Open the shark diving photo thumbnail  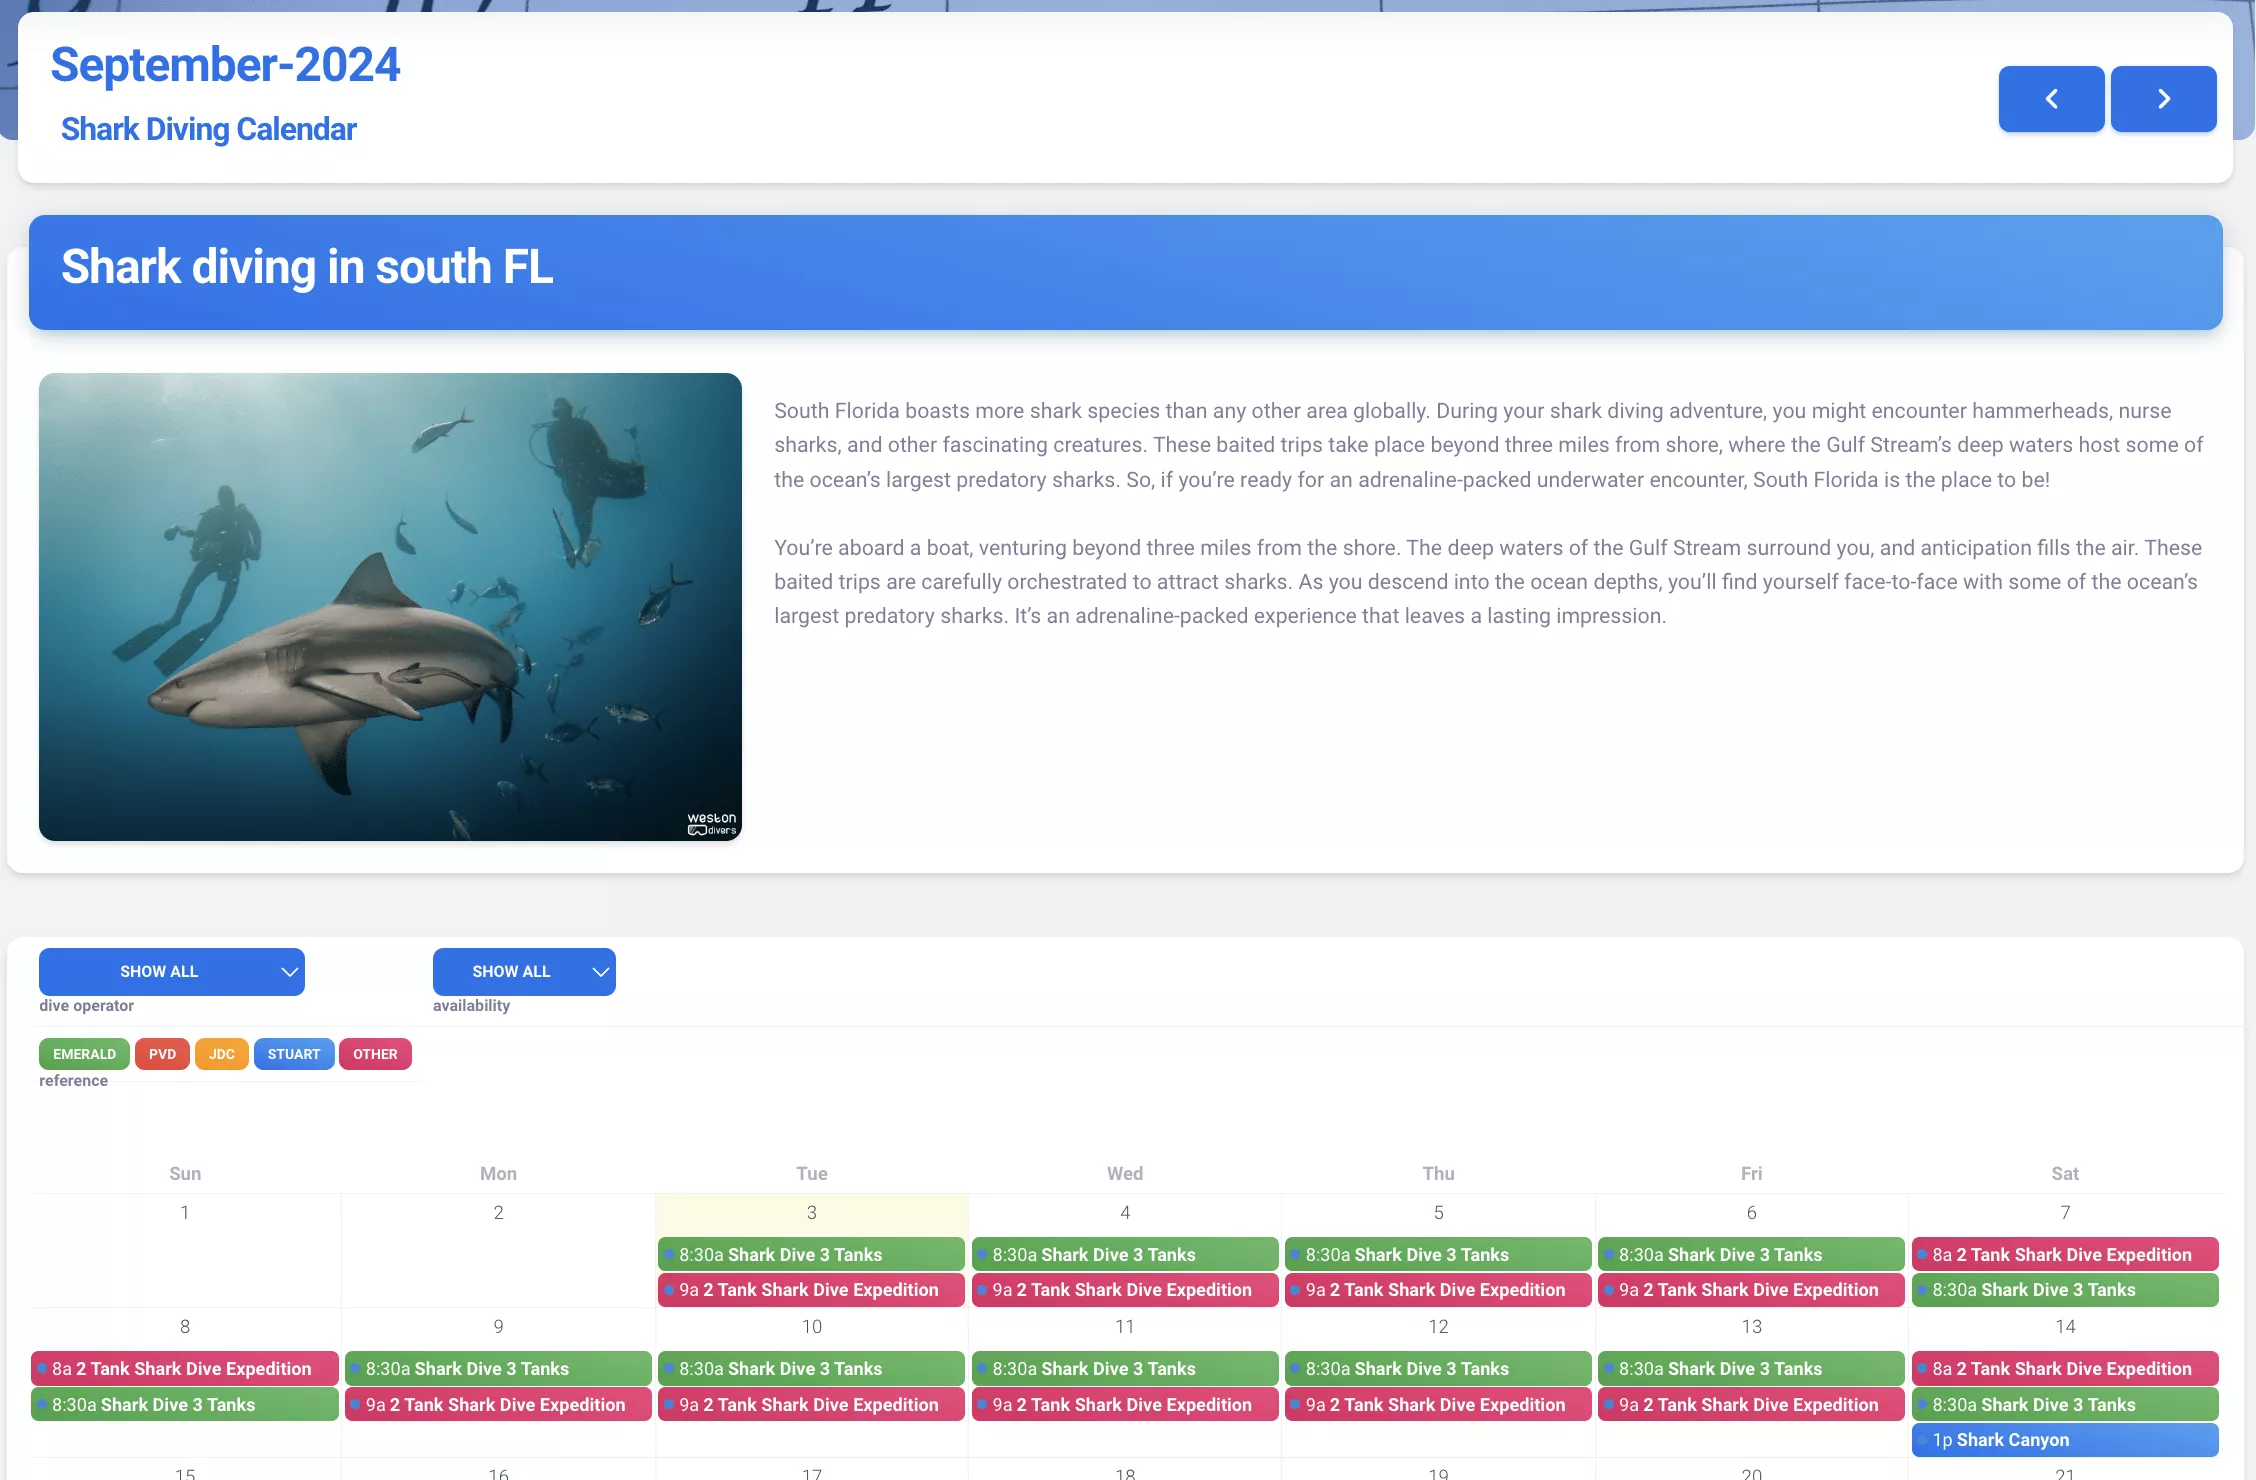click(390, 607)
